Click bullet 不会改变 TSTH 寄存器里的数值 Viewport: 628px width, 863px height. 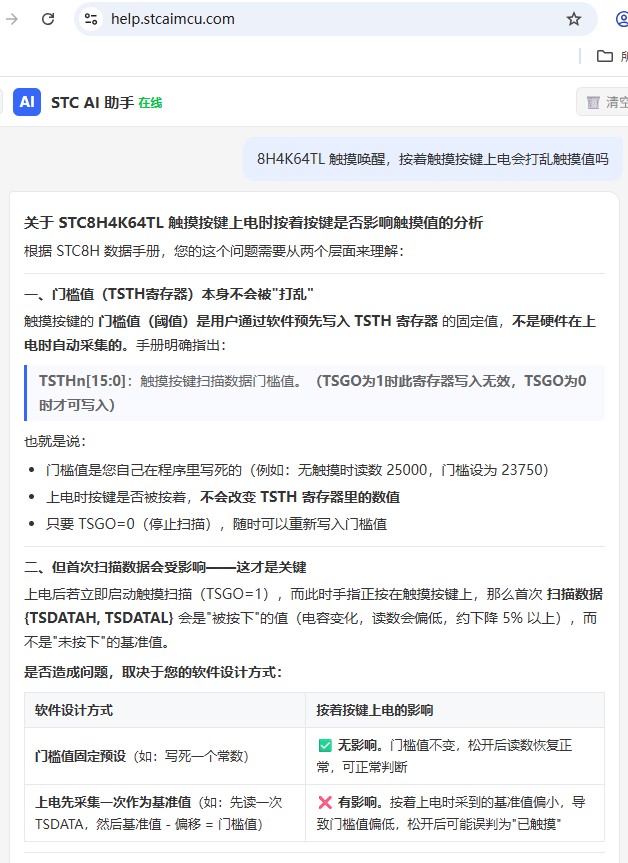(223, 497)
